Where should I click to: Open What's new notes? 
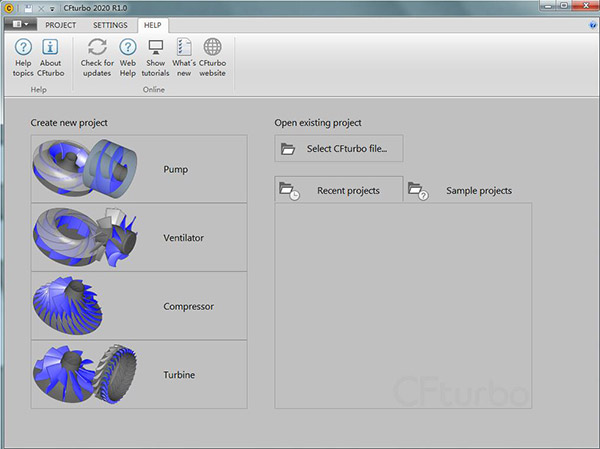click(x=184, y=57)
